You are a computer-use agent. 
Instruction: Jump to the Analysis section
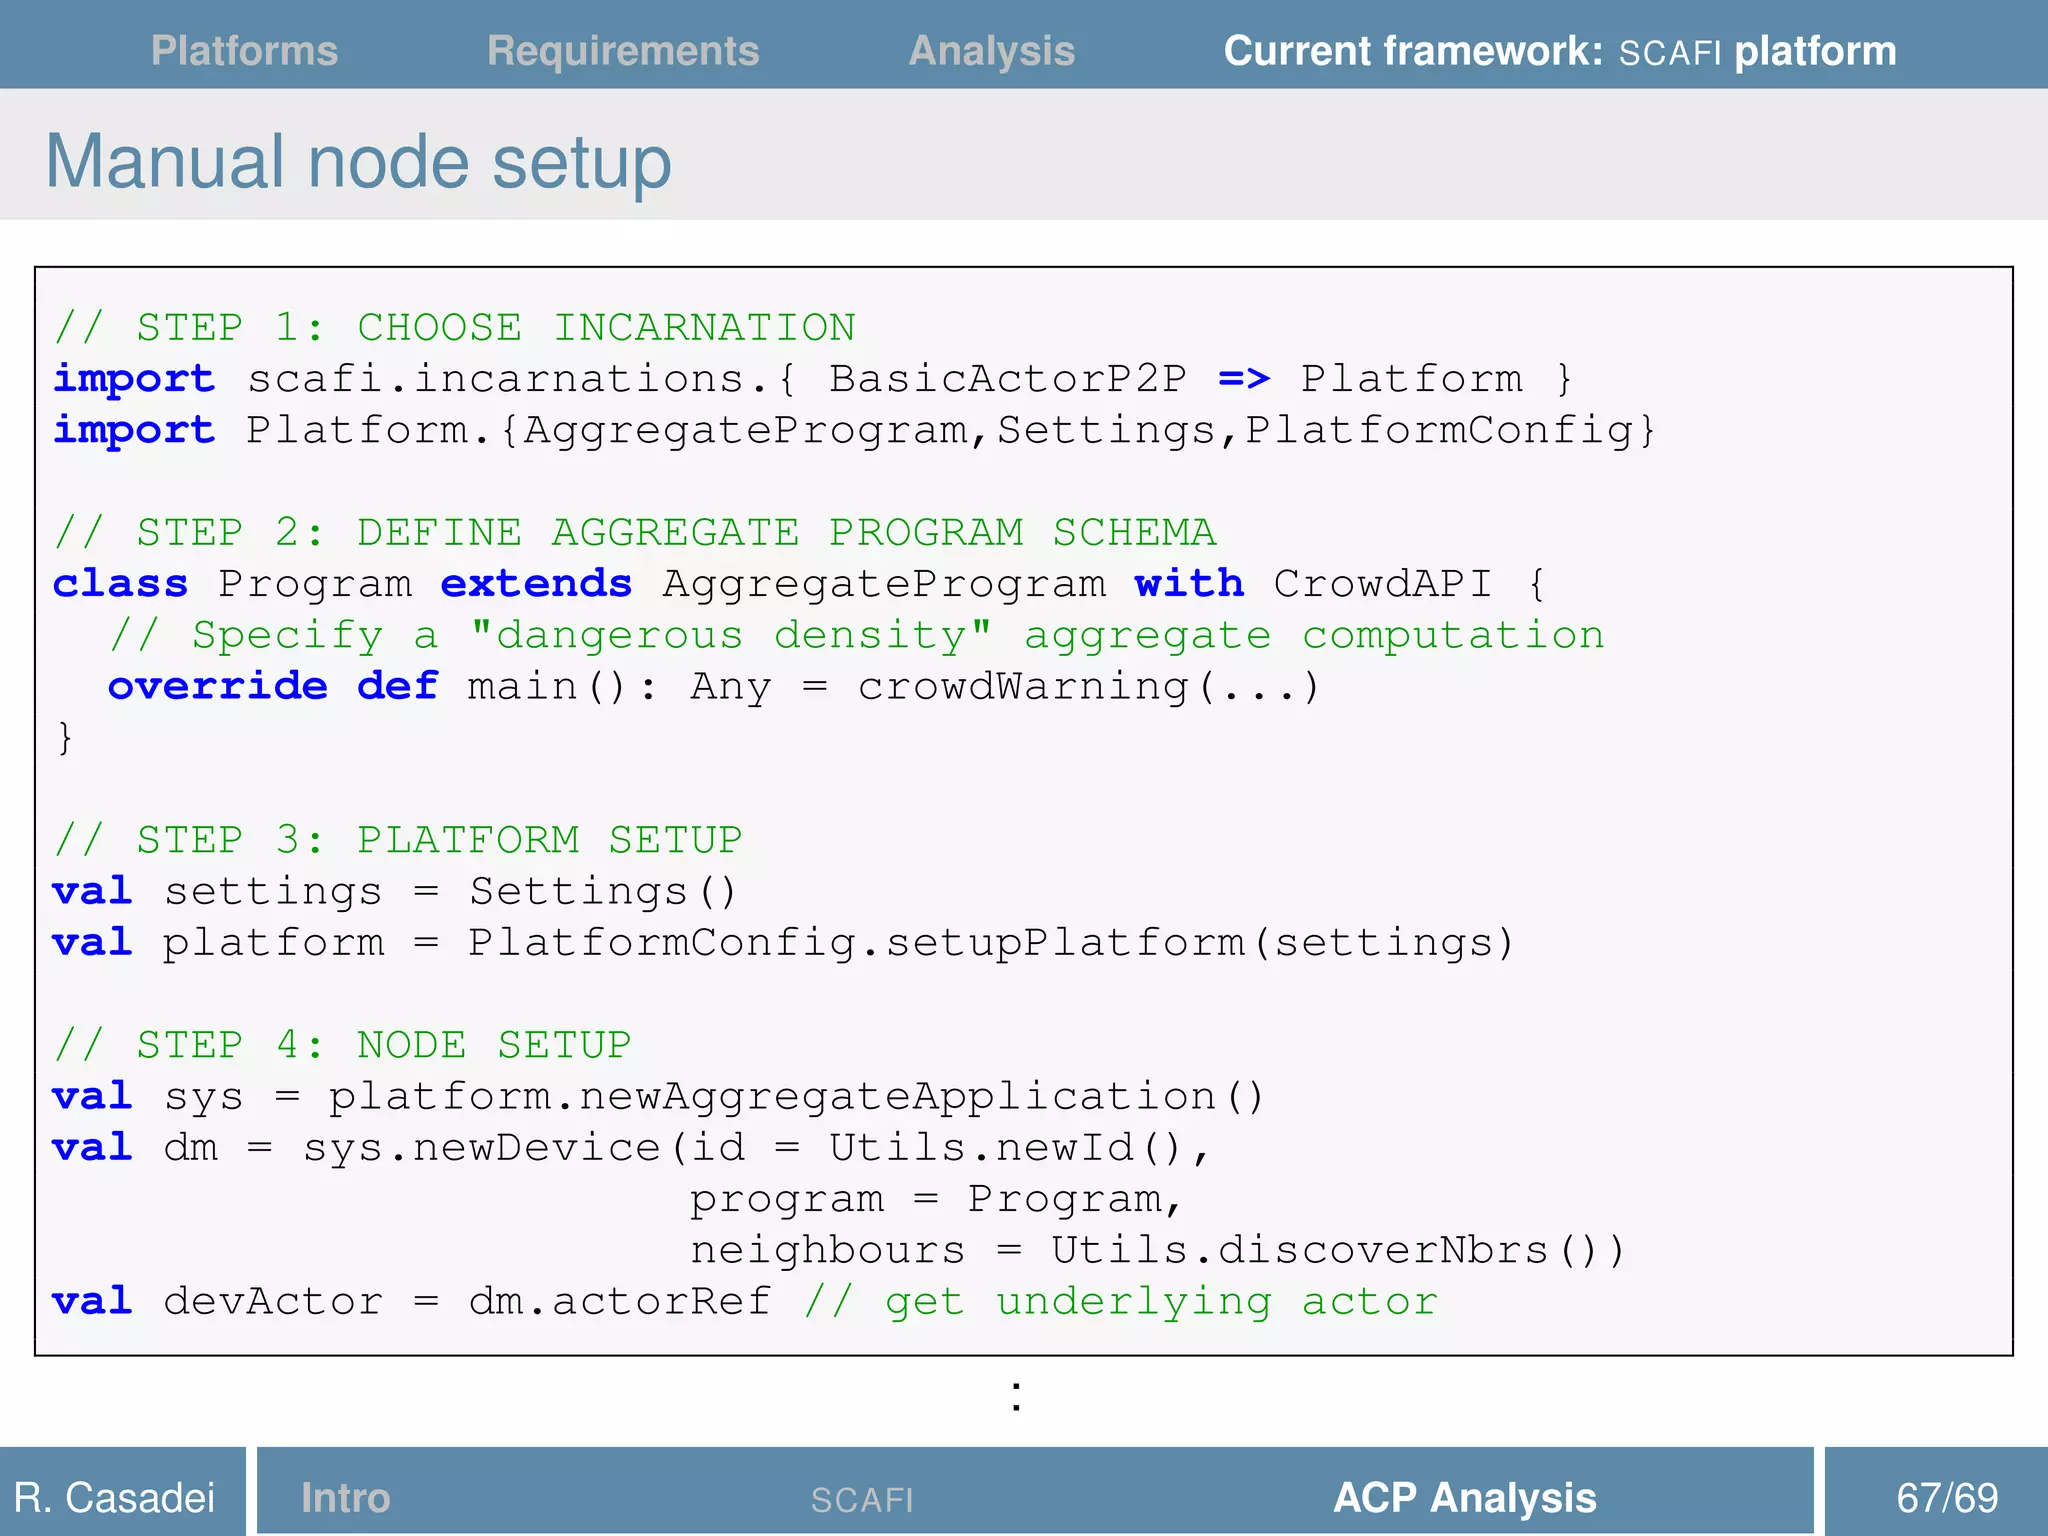pyautogui.click(x=992, y=50)
